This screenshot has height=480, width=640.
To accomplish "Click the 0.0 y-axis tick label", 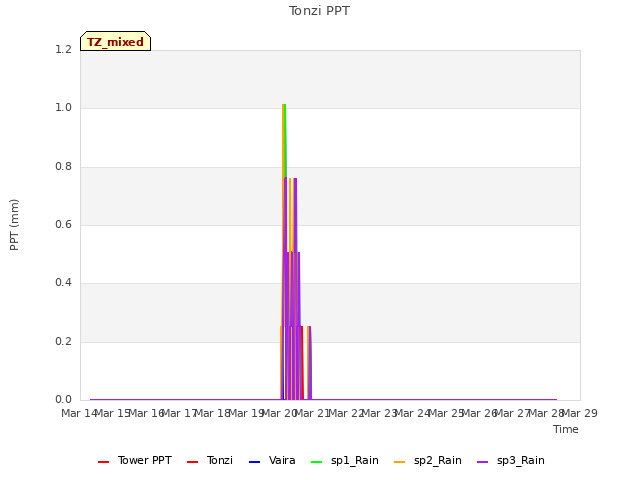I will pyautogui.click(x=63, y=399).
